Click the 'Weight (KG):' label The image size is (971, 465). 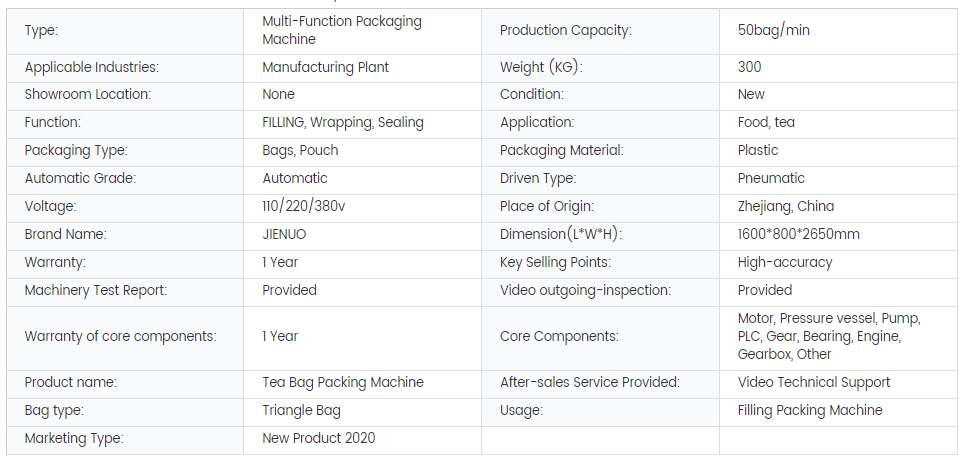(540, 67)
